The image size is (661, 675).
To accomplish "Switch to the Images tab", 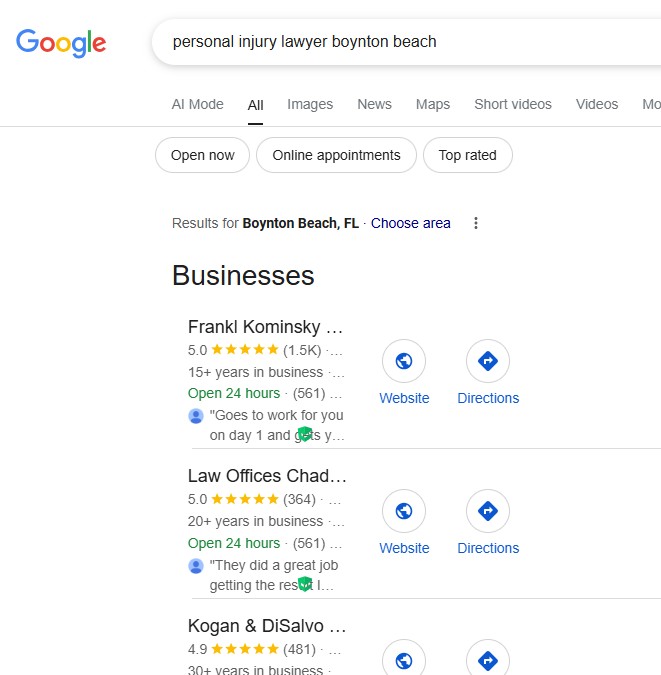I will click(x=310, y=104).
